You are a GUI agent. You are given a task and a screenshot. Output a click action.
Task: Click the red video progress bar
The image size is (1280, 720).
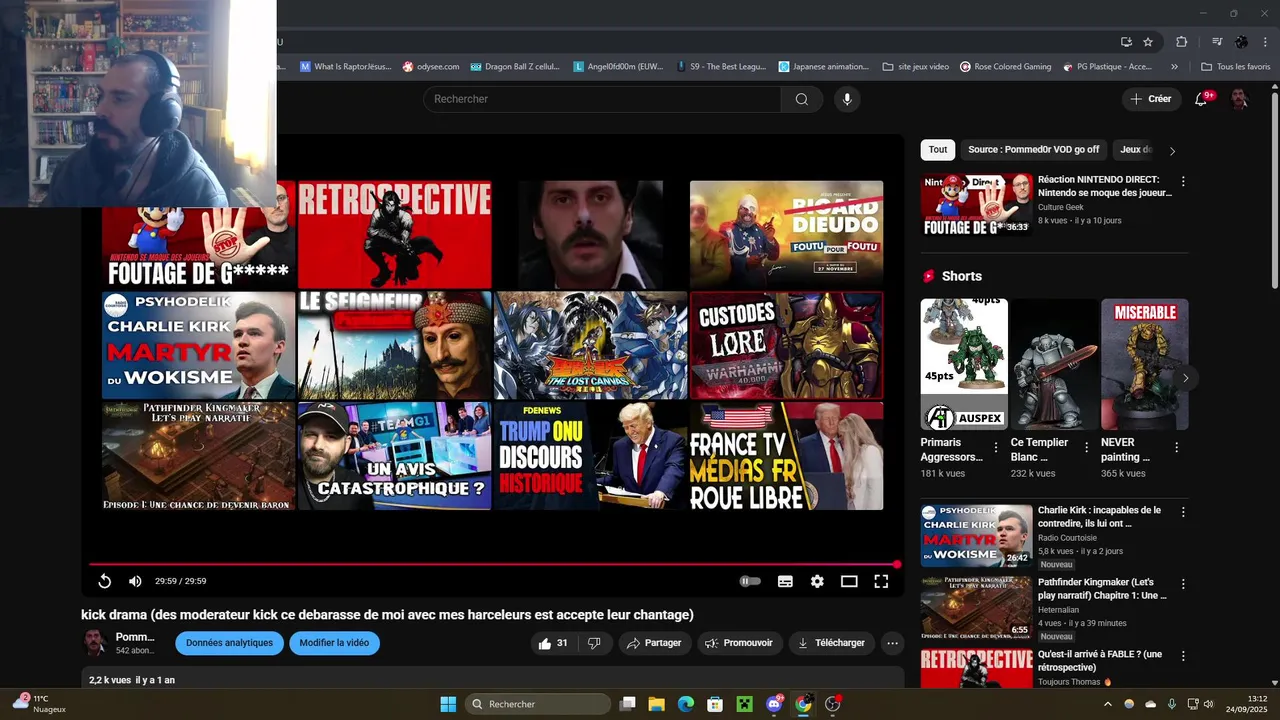(492, 564)
